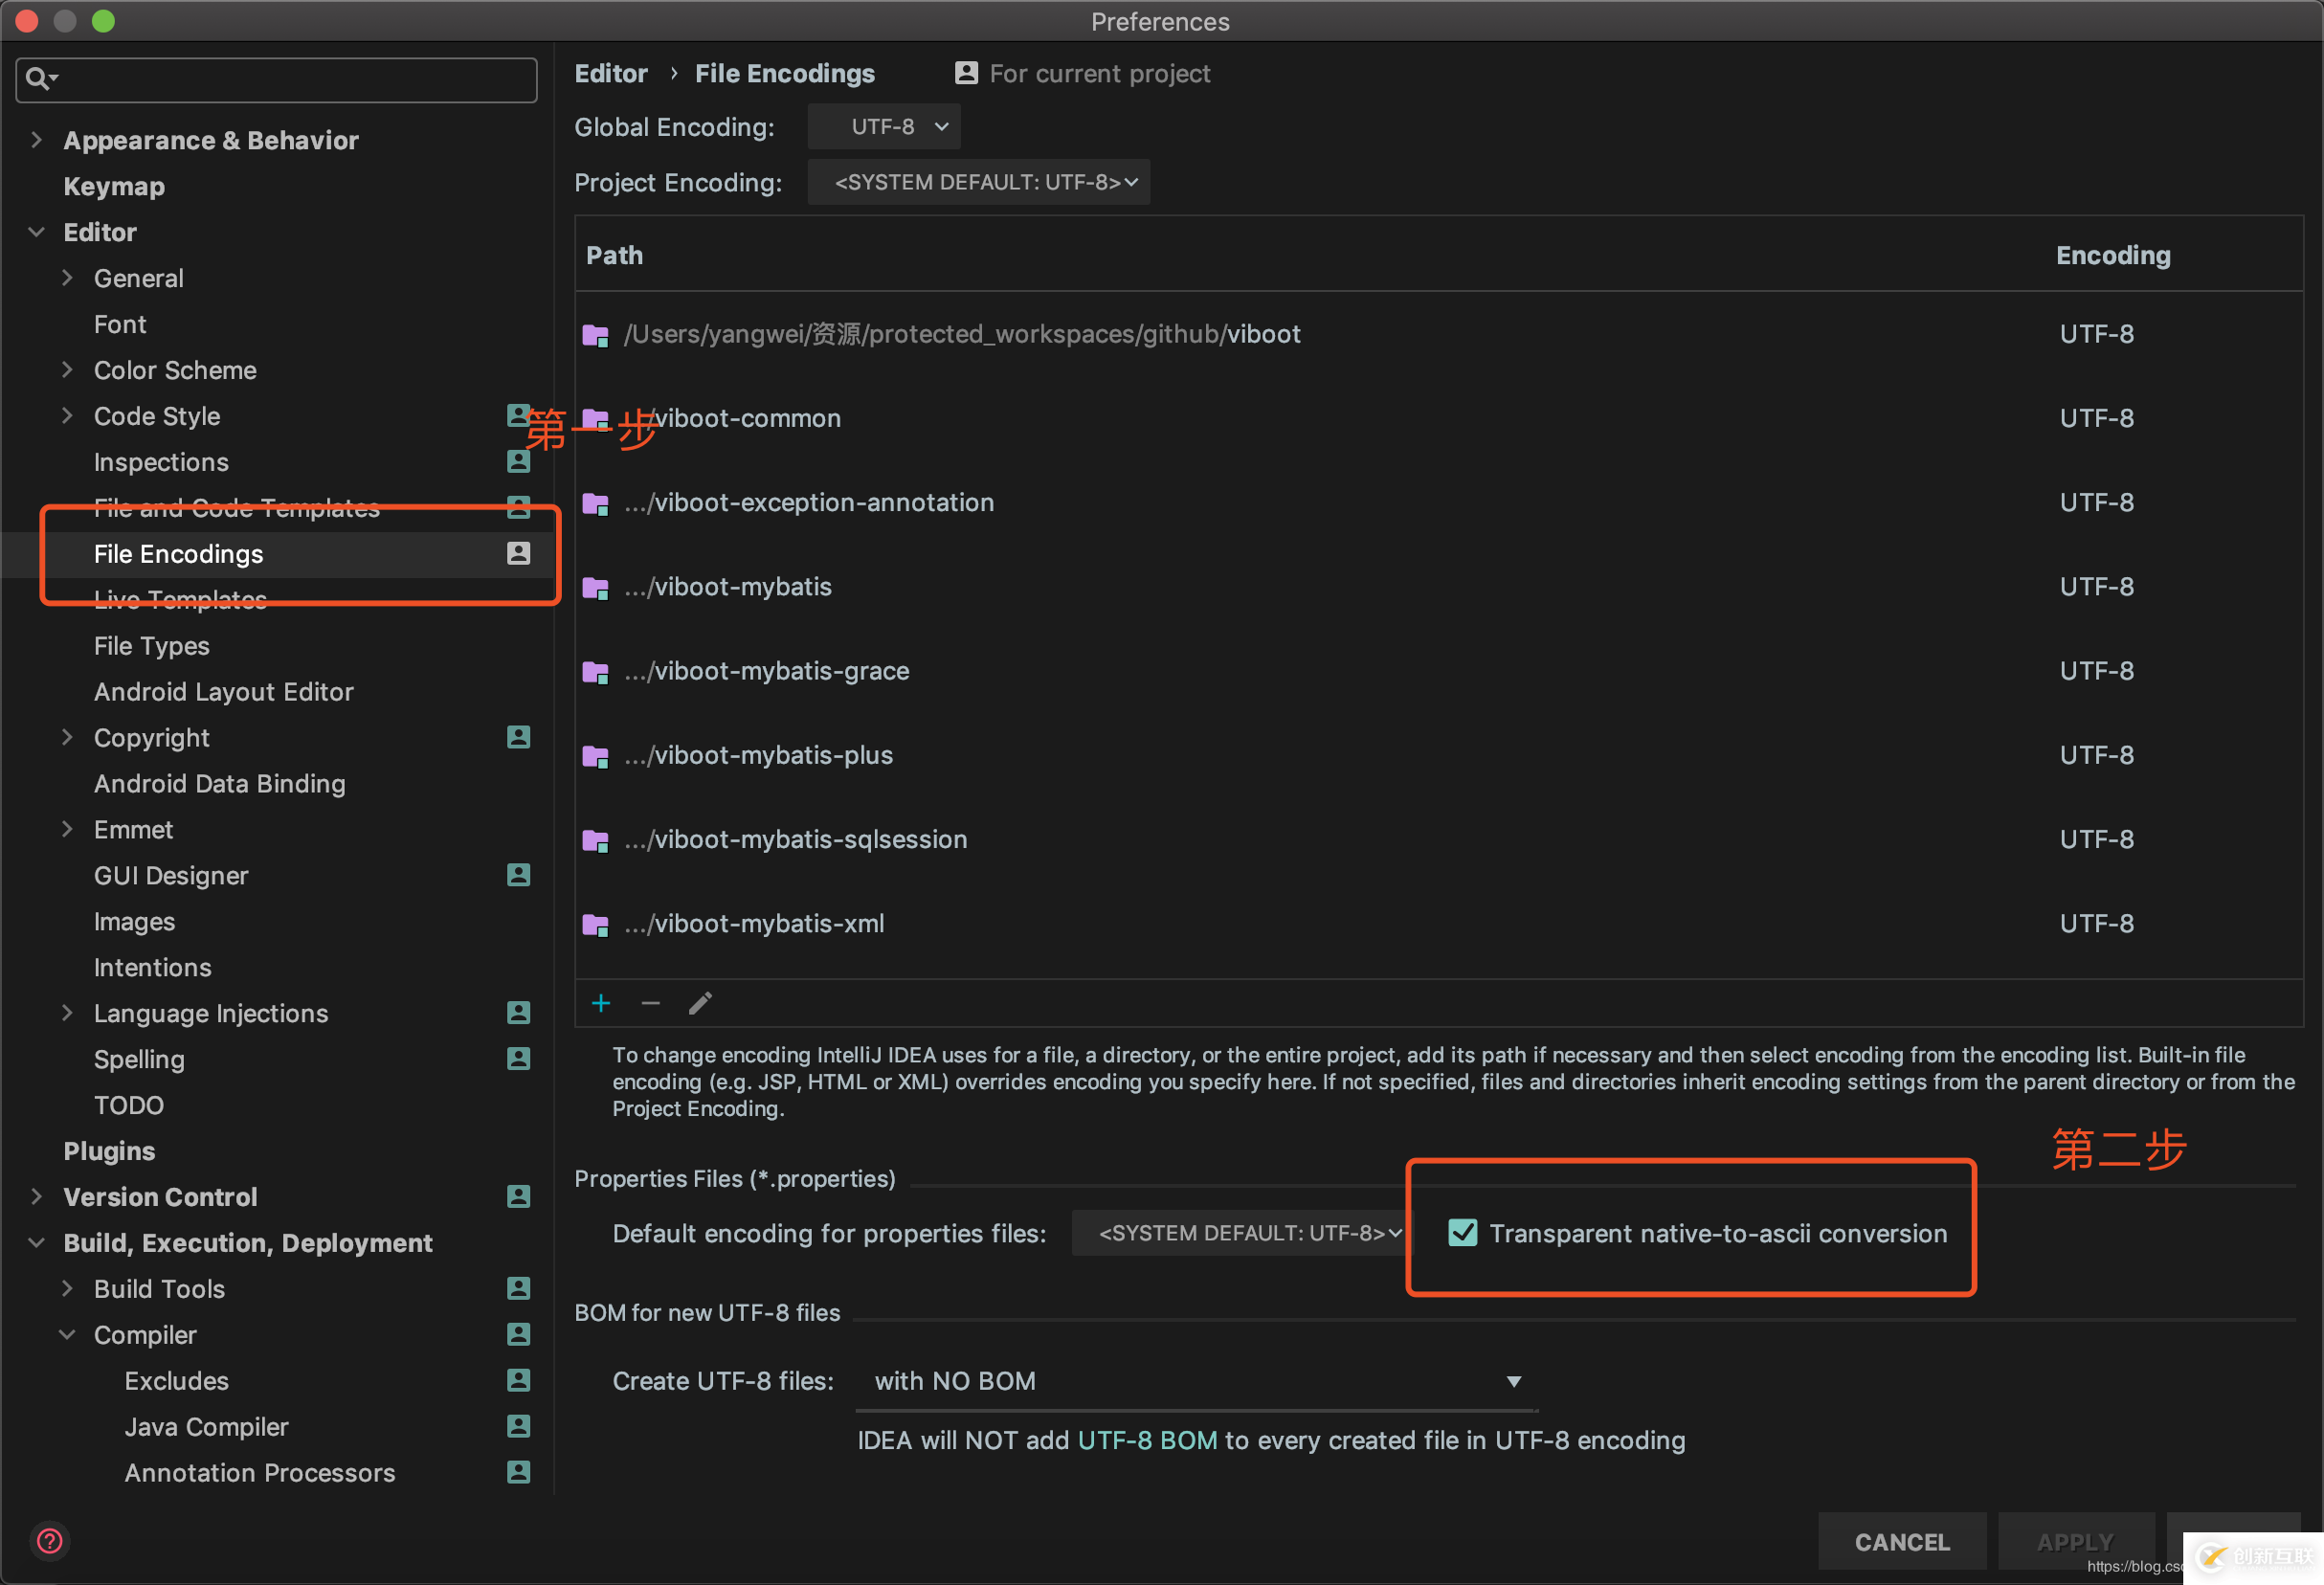
Task: Click the help question mark icon
Action: pos(50,1541)
